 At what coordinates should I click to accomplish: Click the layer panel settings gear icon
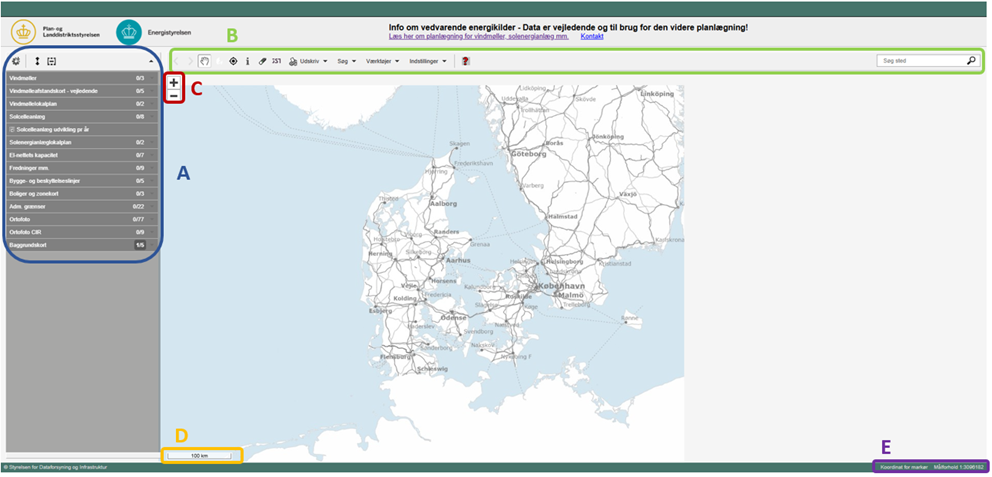16,61
